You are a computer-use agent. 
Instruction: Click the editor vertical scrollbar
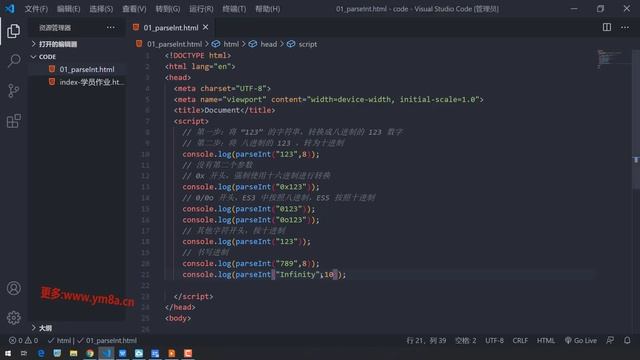click(x=636, y=118)
